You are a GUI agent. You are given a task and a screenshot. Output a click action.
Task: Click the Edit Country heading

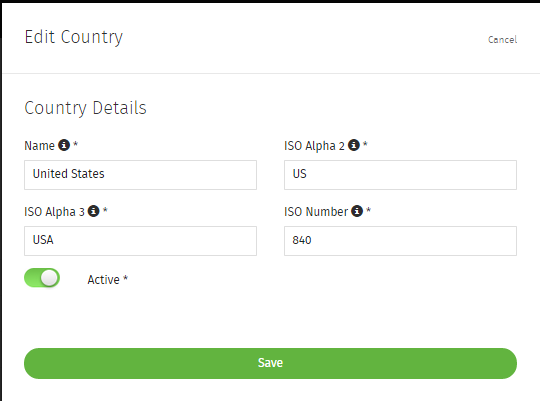point(74,37)
